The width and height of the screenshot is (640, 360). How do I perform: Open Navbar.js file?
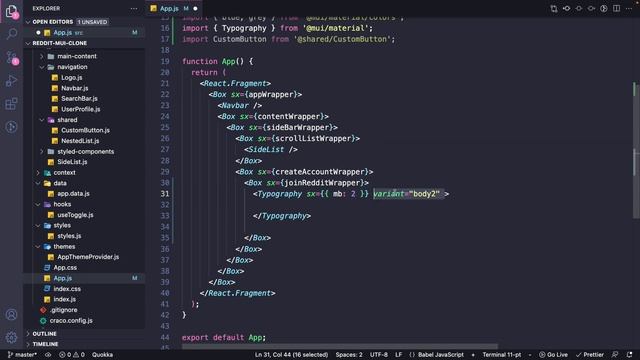pos(74,88)
